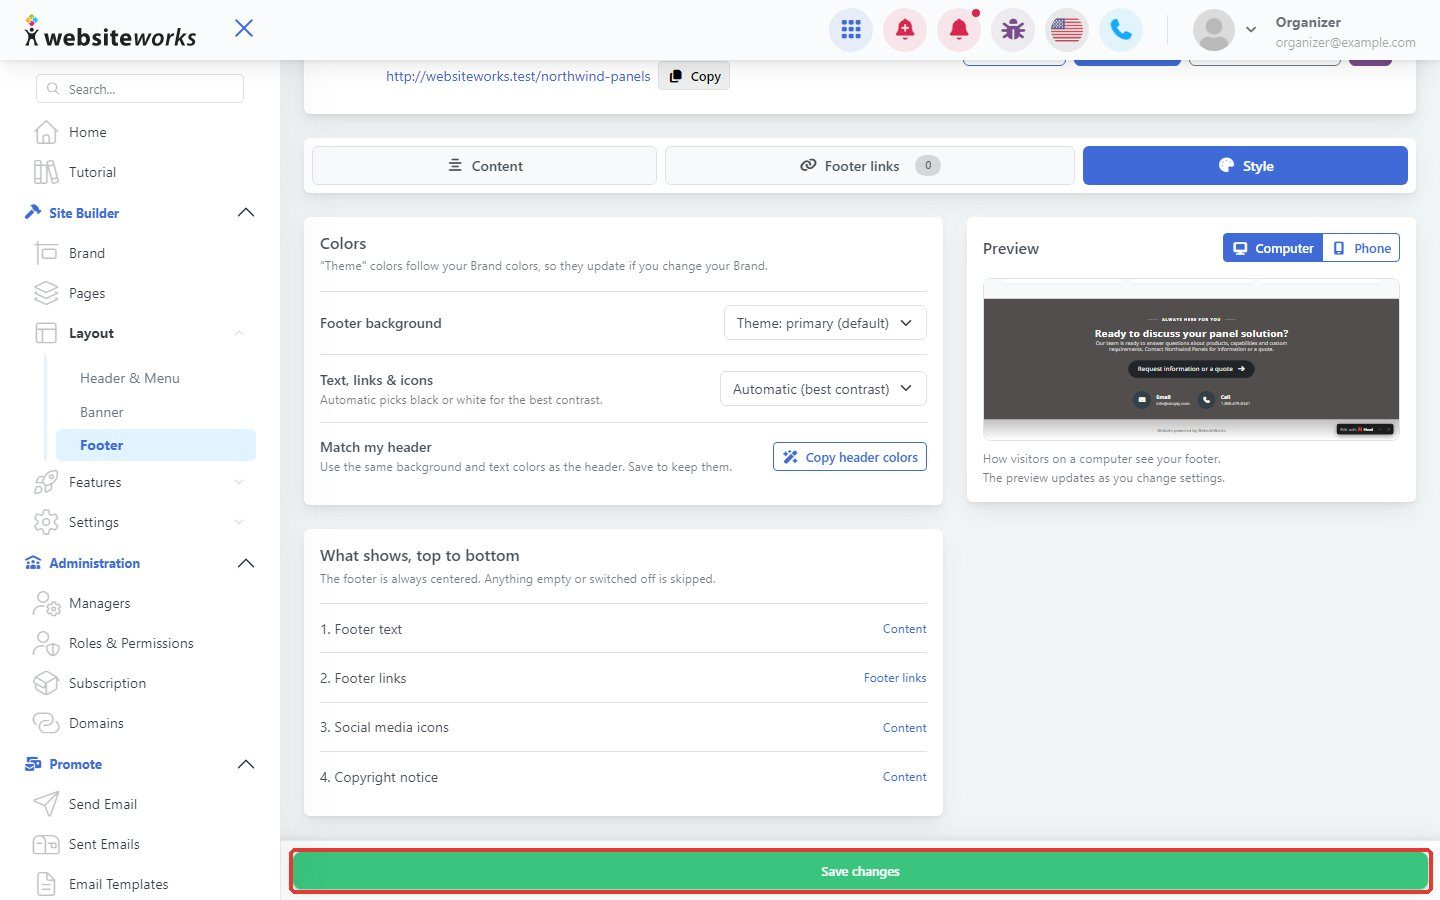
Task: Click the sidebar Search field
Action: coord(140,89)
